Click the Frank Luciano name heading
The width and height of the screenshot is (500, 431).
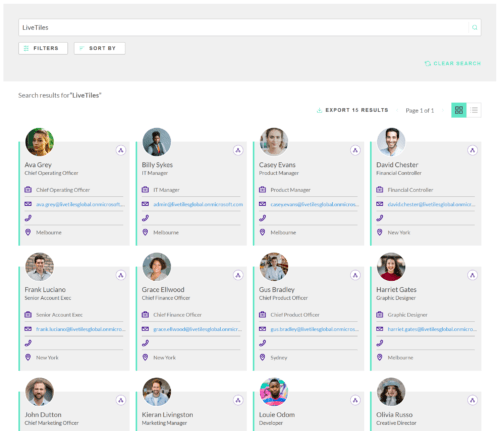(x=45, y=290)
